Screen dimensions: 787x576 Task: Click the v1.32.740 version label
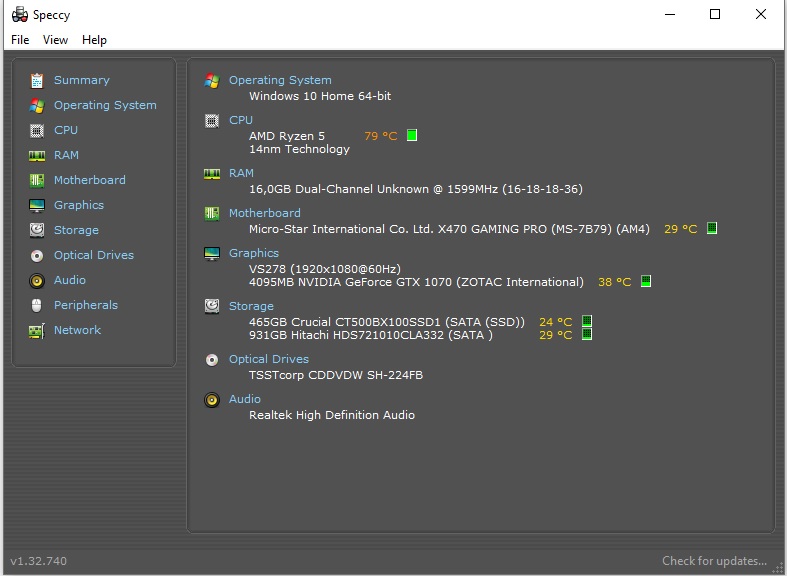click(39, 561)
